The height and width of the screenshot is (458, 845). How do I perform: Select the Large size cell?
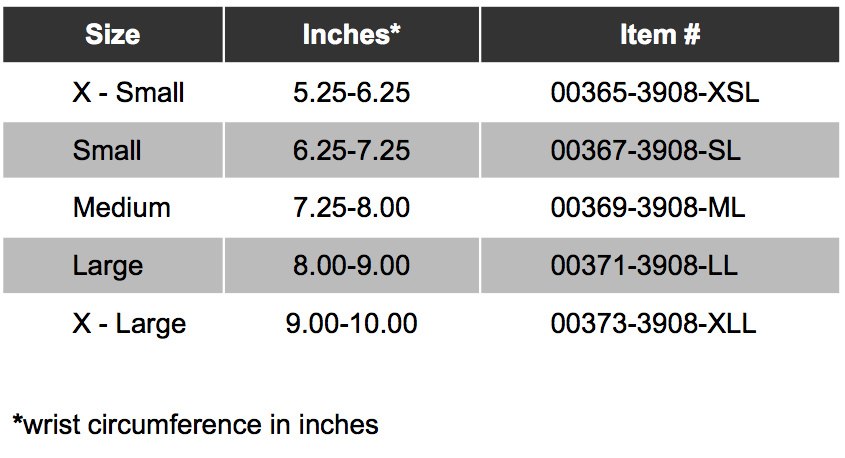108,266
